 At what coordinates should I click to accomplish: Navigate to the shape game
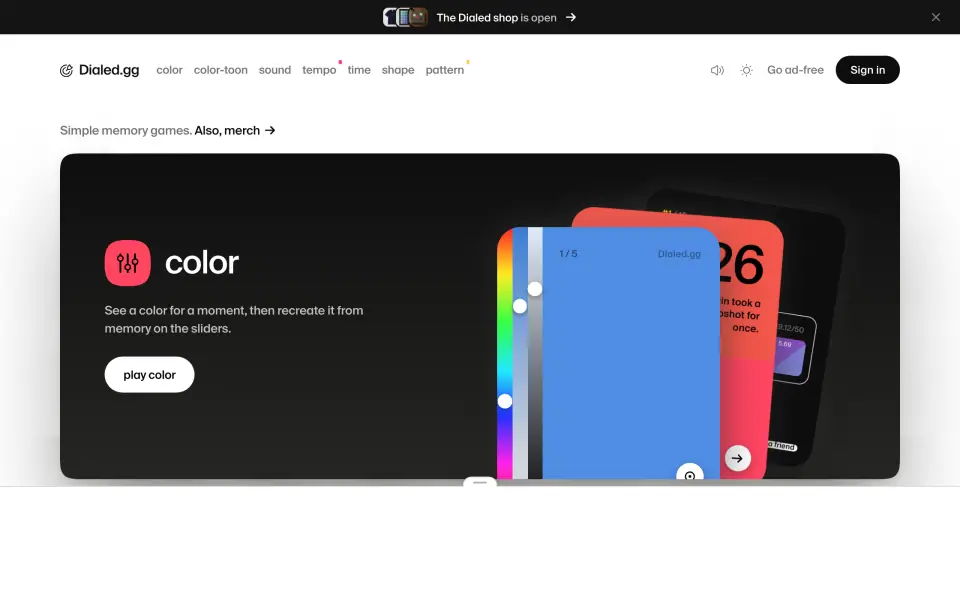click(x=398, y=70)
